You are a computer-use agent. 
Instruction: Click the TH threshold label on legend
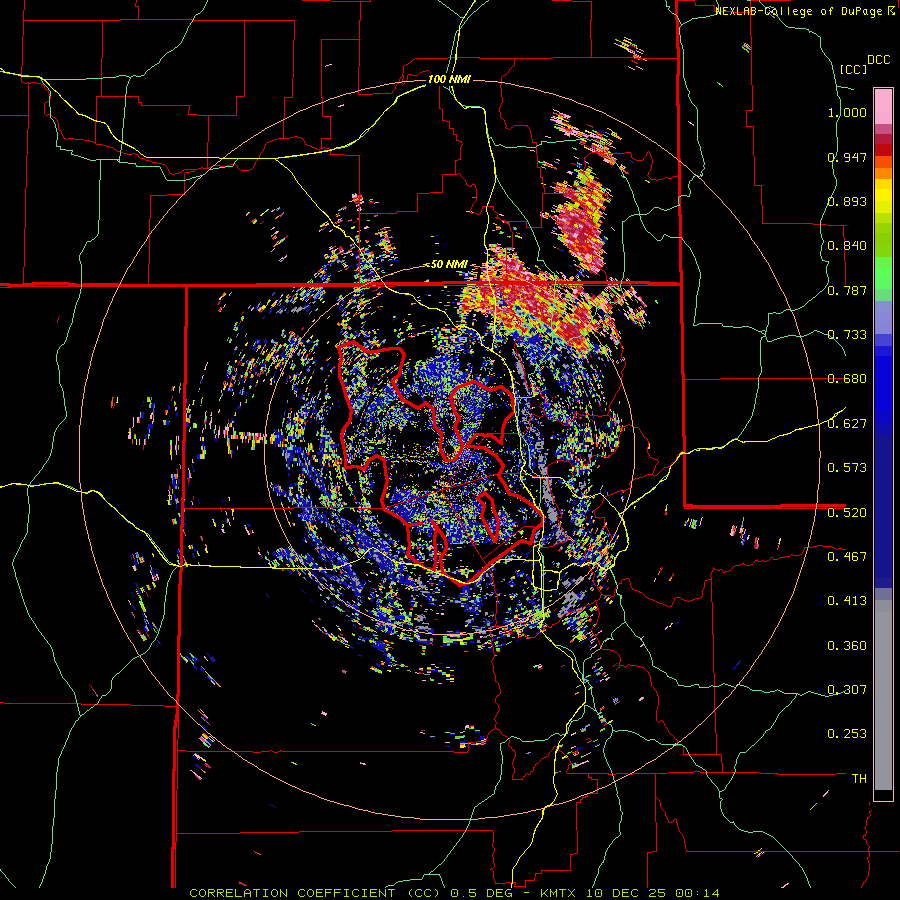(x=859, y=779)
